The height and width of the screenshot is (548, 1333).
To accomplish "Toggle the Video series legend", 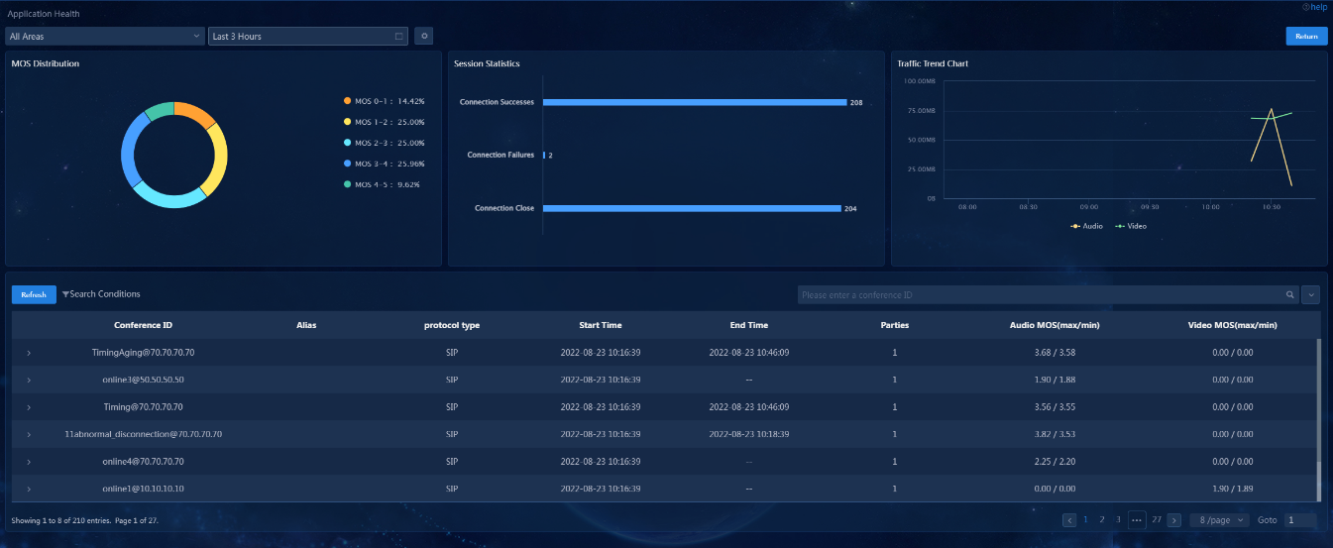I will [x=1131, y=226].
